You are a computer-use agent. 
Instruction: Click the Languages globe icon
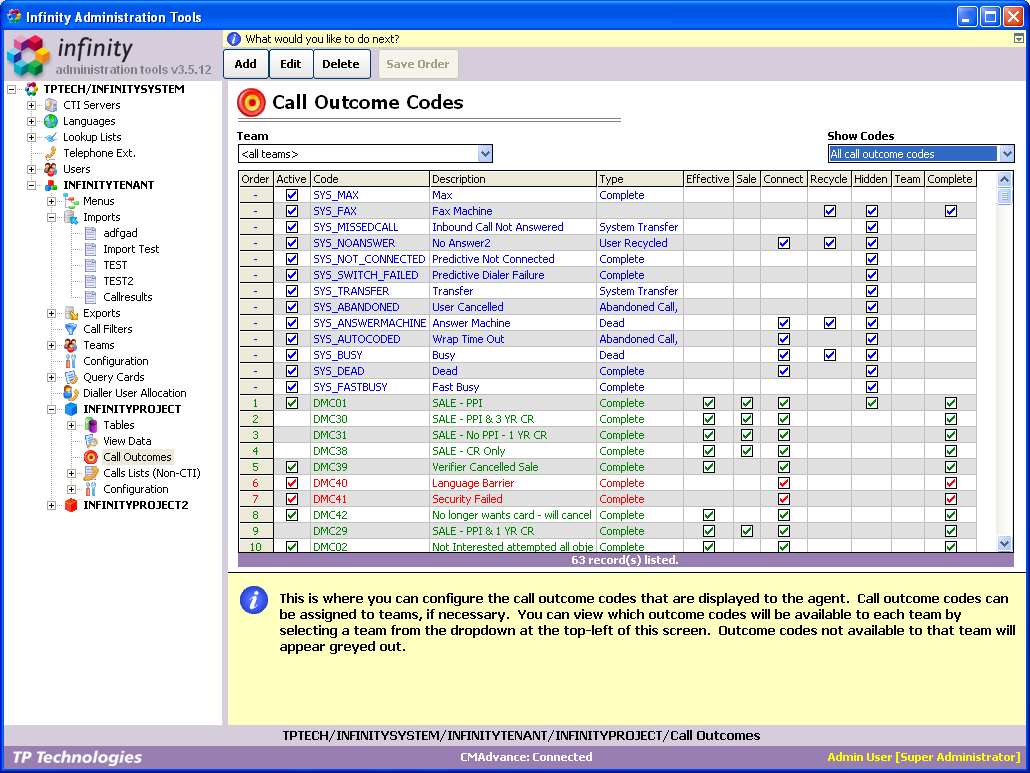point(51,121)
